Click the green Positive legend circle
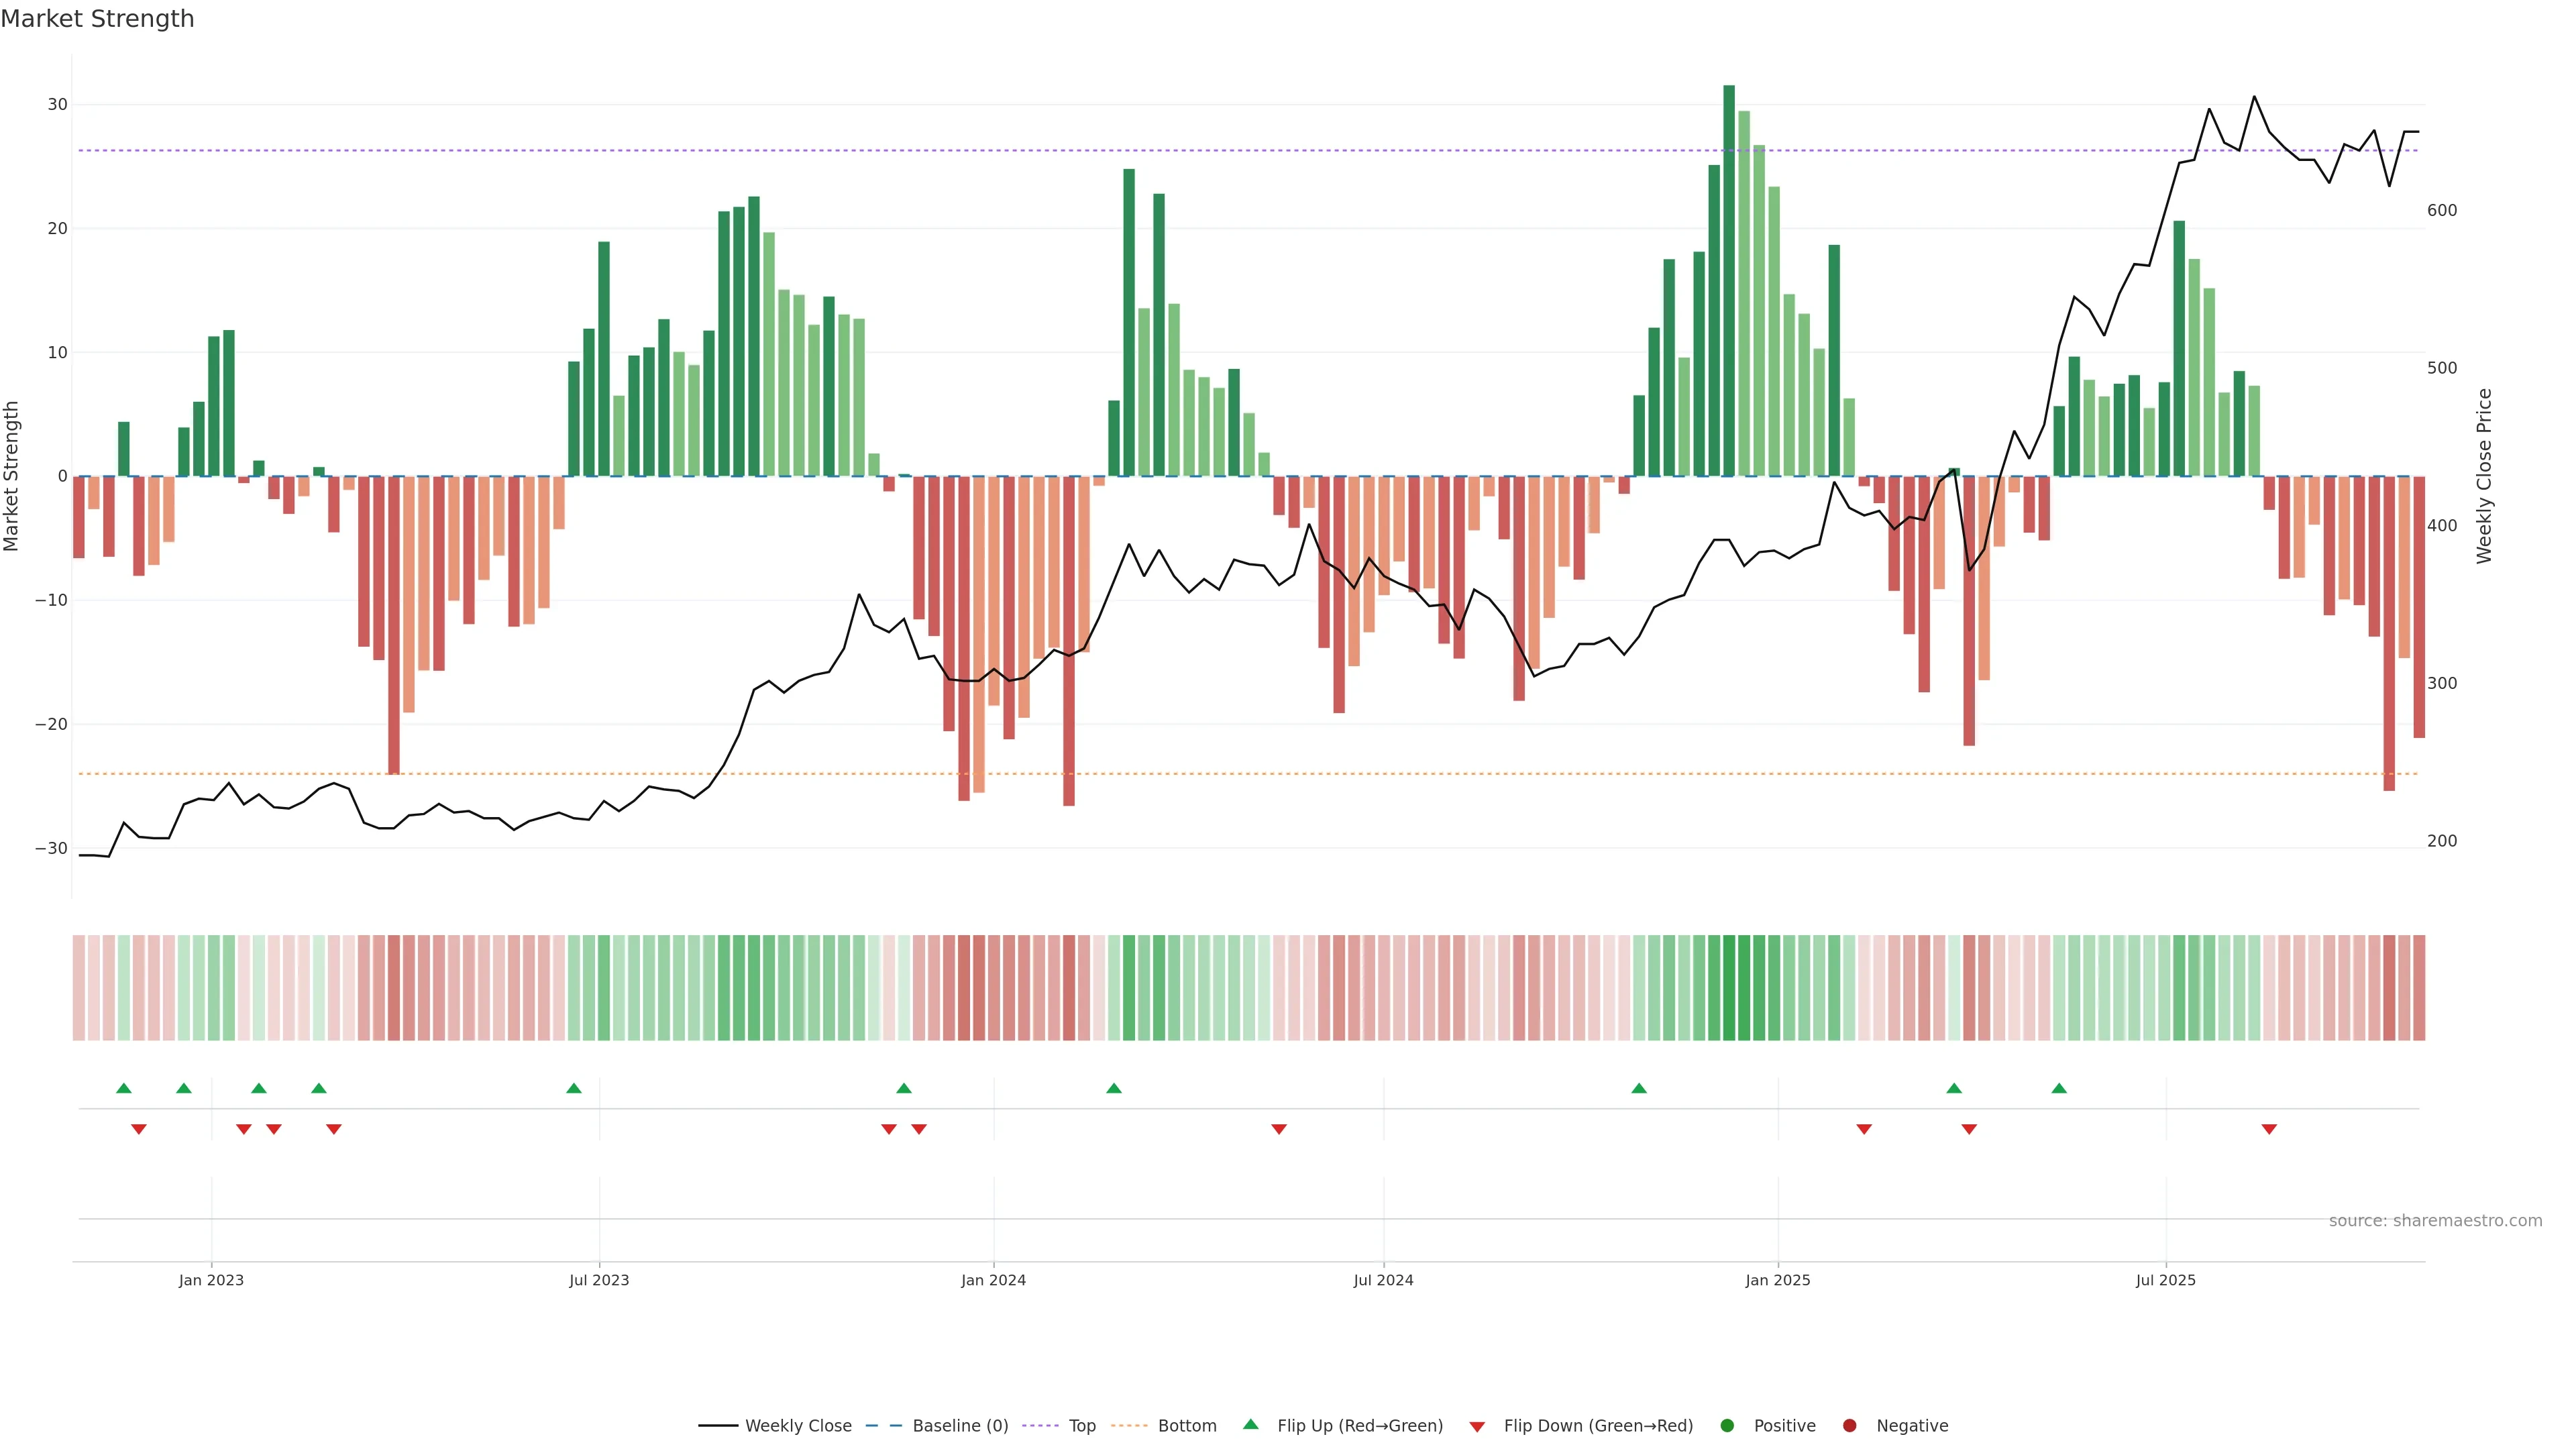The height and width of the screenshot is (1449, 2576). [x=1727, y=1426]
